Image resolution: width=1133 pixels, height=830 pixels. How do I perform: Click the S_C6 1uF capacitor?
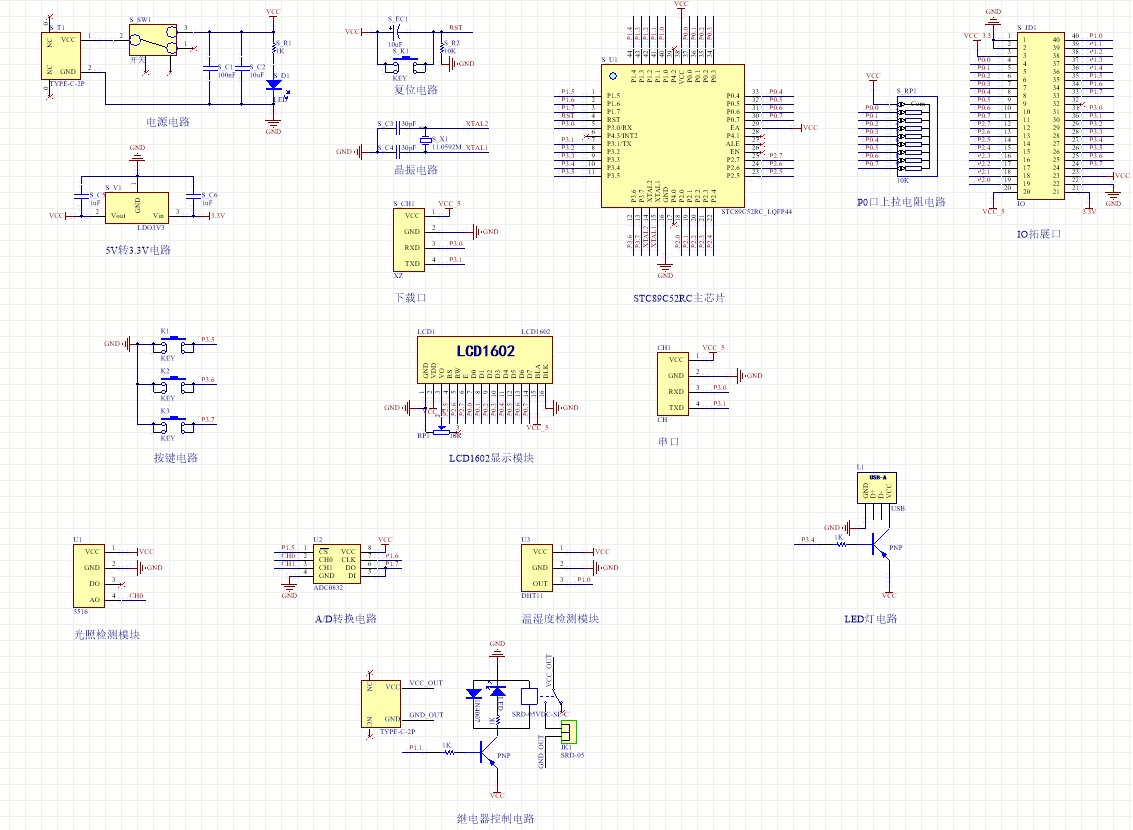pyautogui.click(x=193, y=195)
